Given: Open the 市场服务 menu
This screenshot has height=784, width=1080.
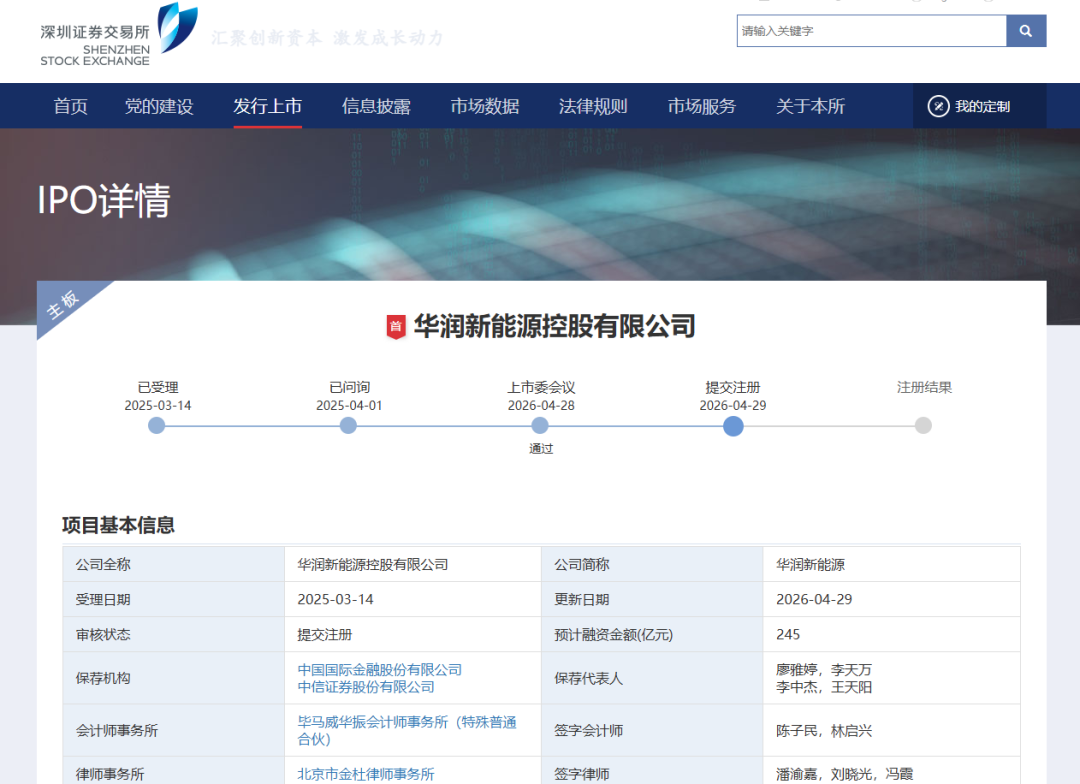Looking at the screenshot, I should click(702, 106).
